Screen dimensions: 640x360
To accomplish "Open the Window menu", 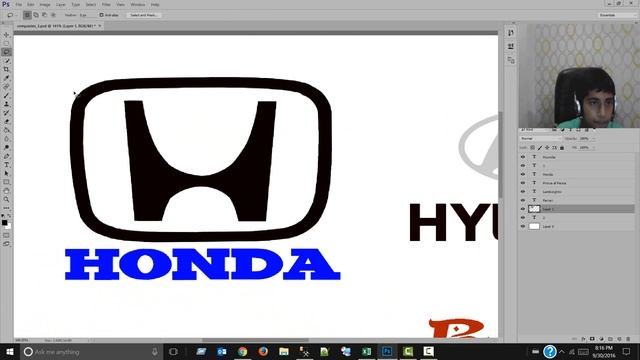I will (138, 4).
